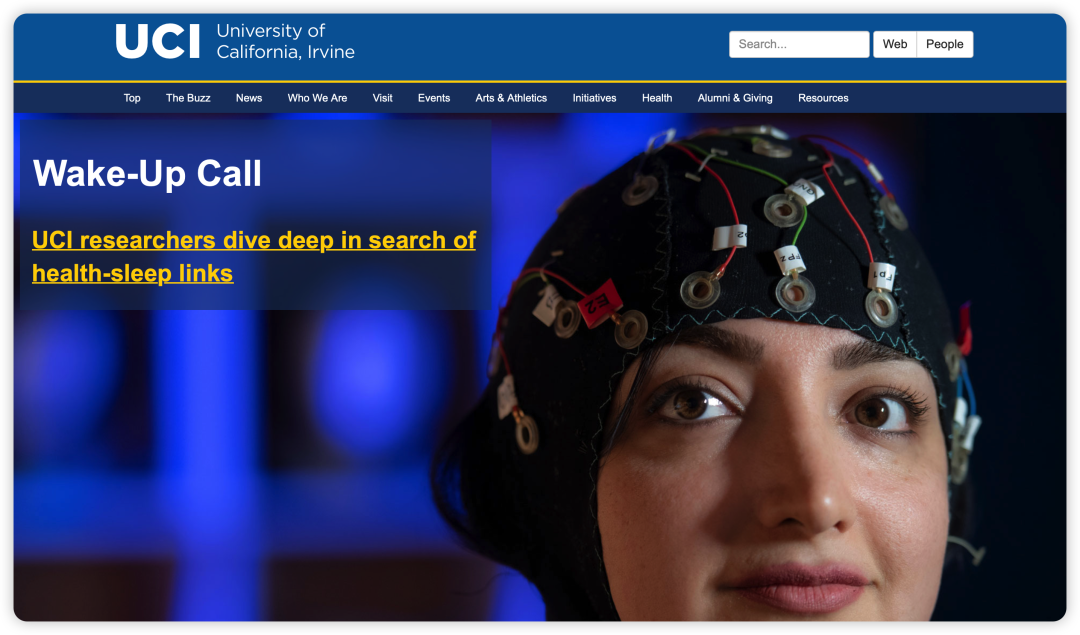Open the Resources navigation item
This screenshot has height=635, width=1080.
[x=823, y=98]
